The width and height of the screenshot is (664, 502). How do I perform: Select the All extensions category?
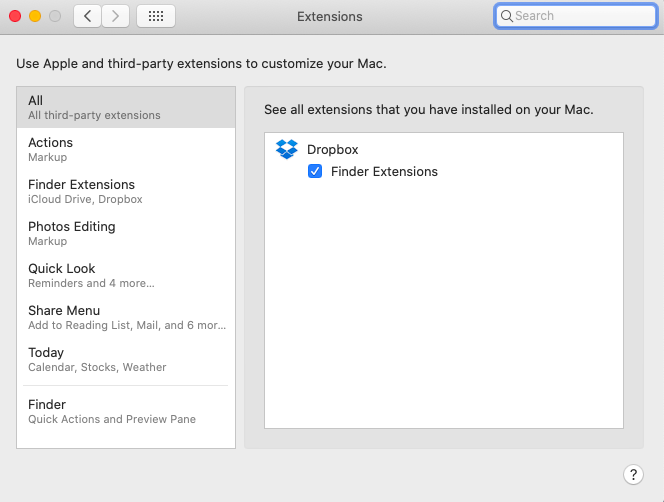[125, 107]
